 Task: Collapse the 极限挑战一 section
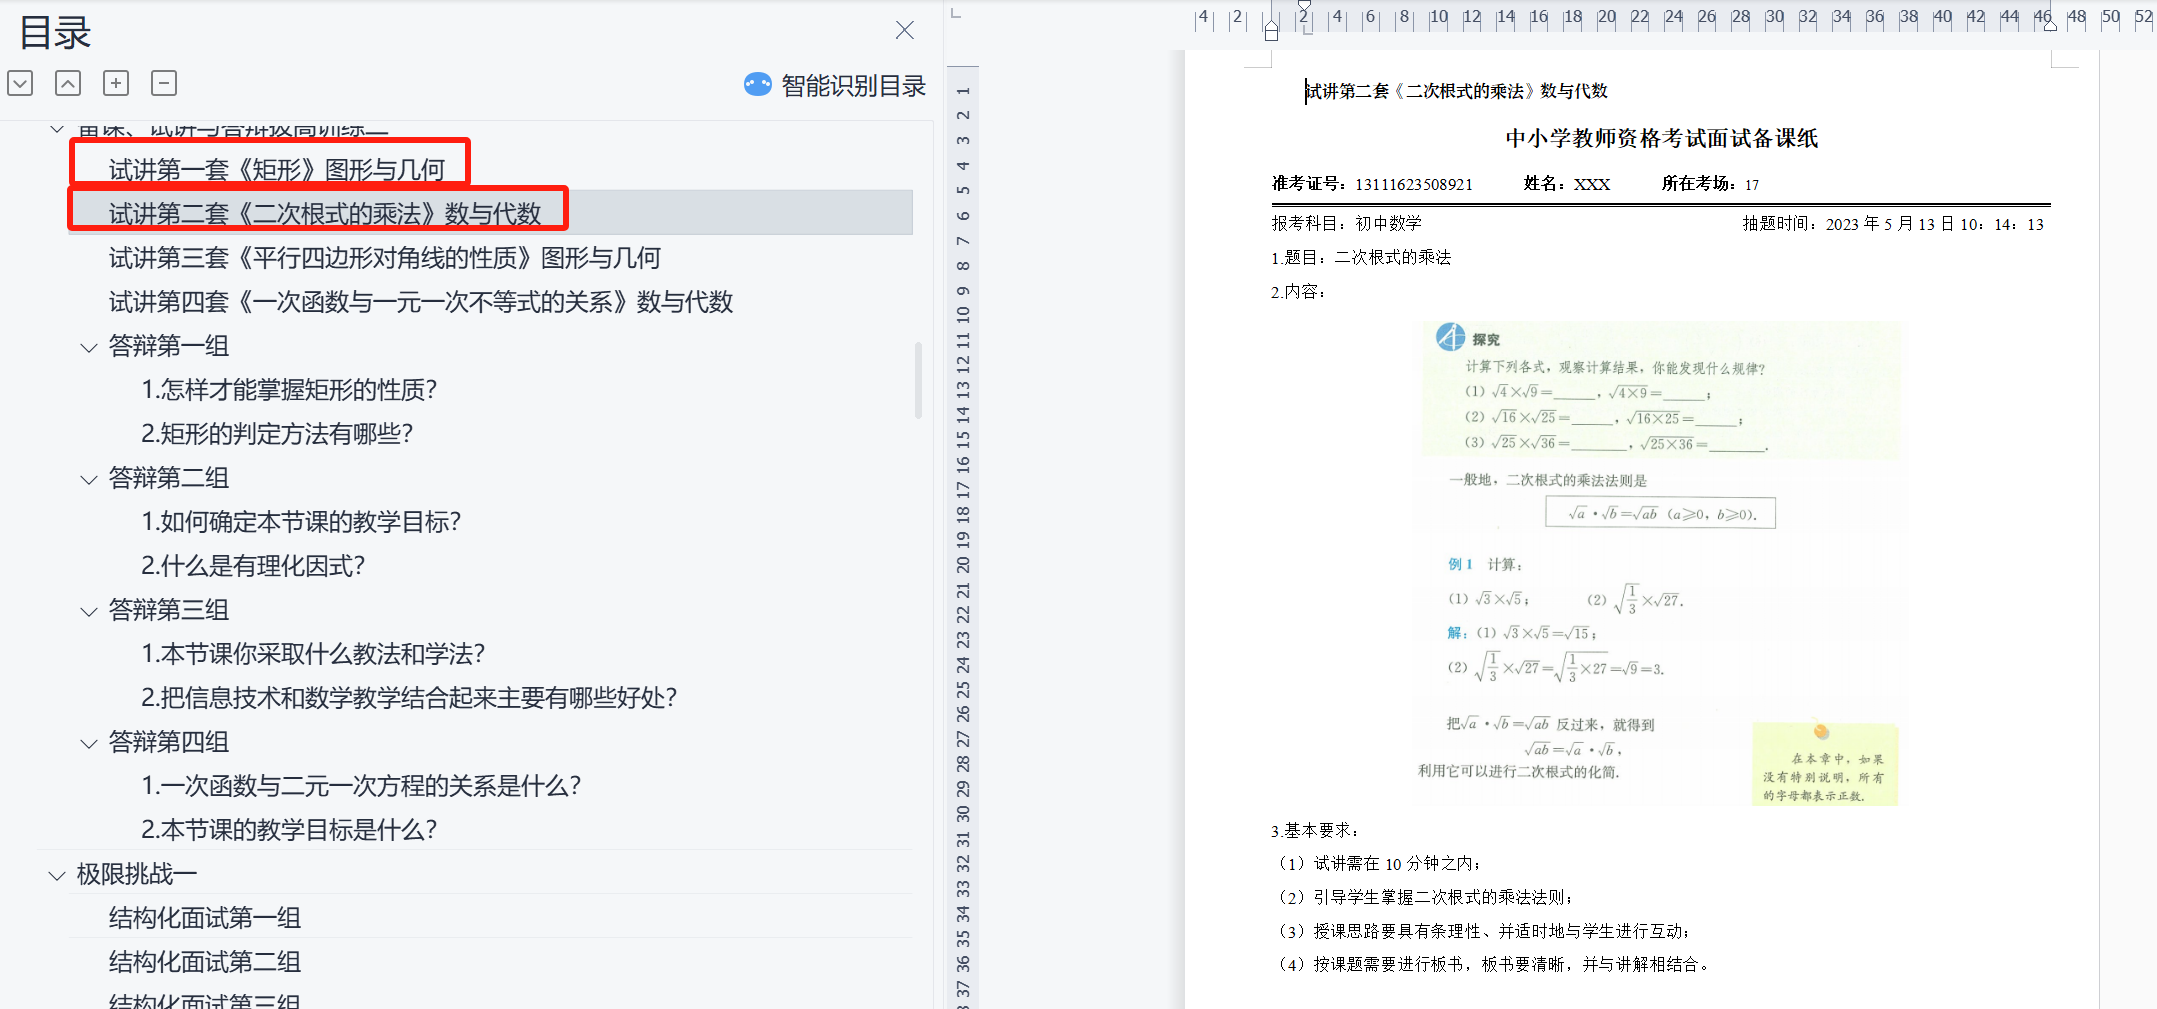[57, 876]
